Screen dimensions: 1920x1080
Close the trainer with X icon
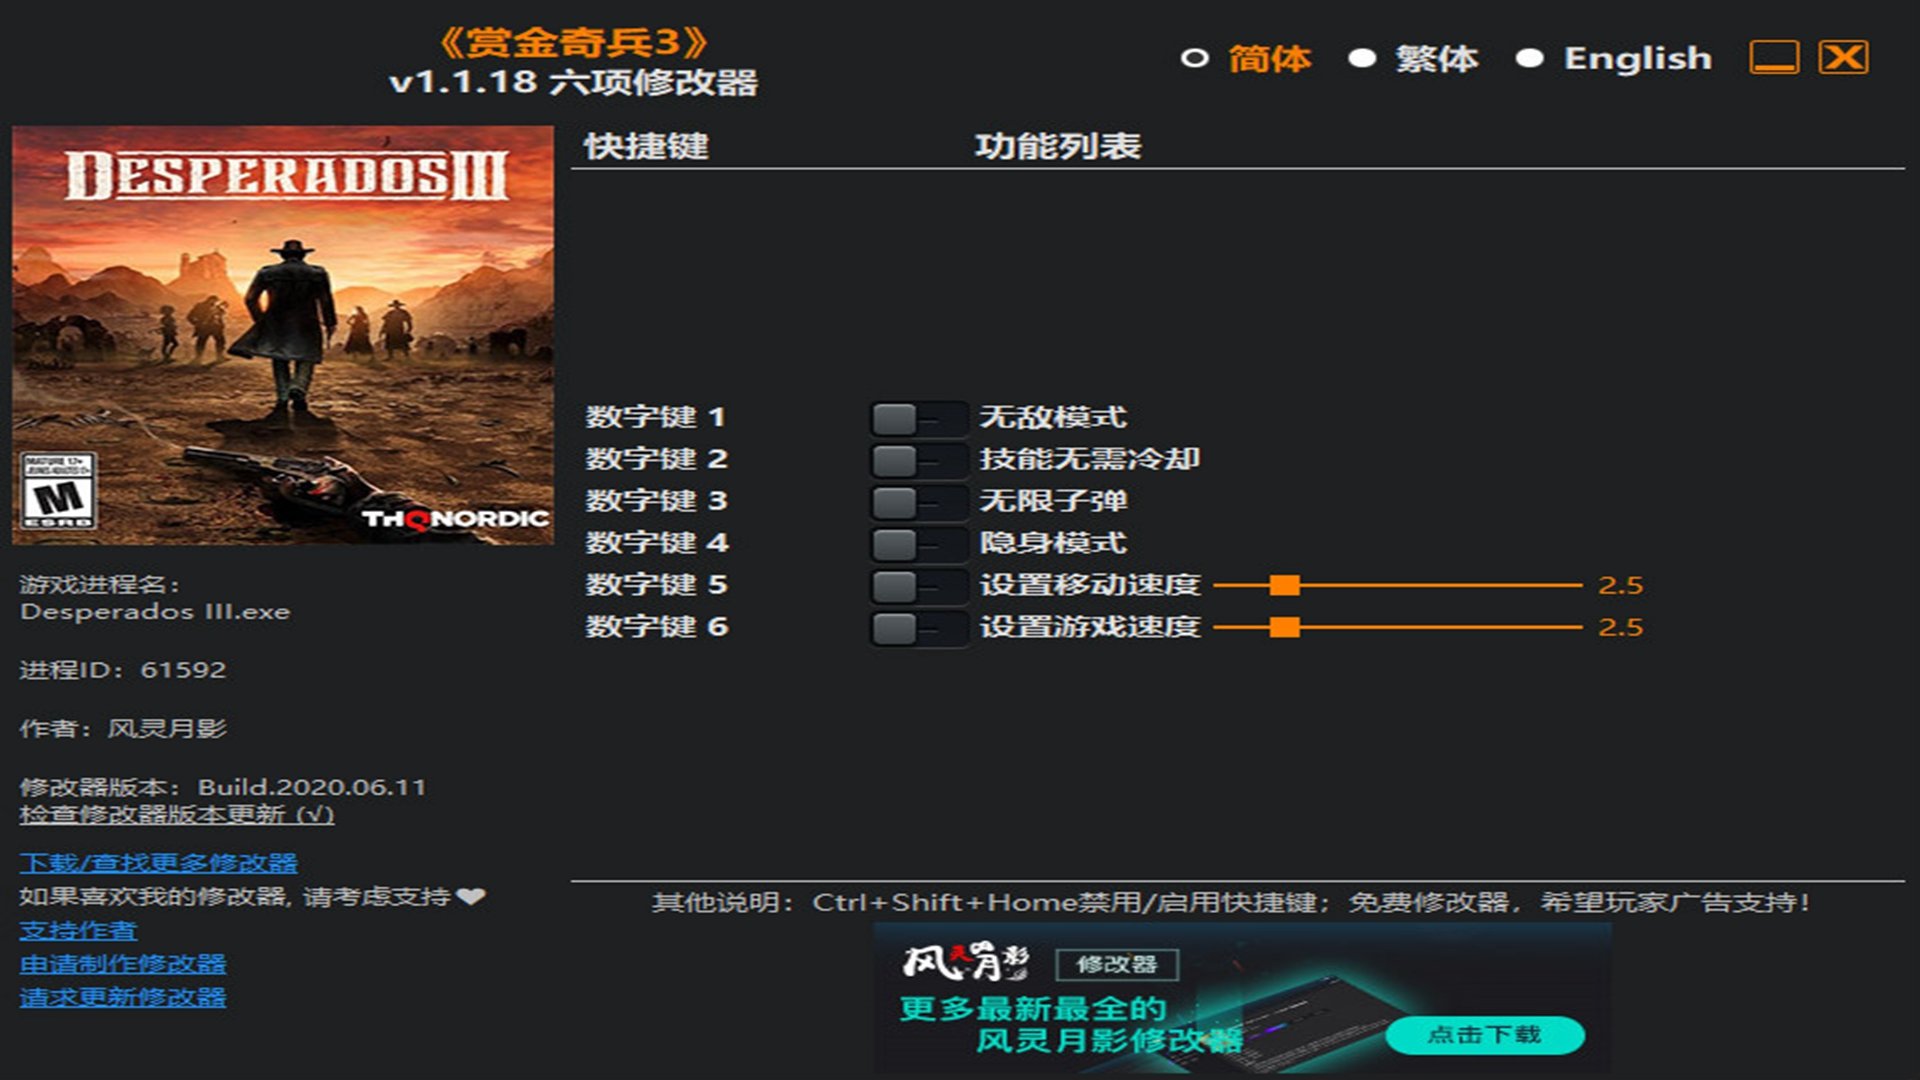1842,57
